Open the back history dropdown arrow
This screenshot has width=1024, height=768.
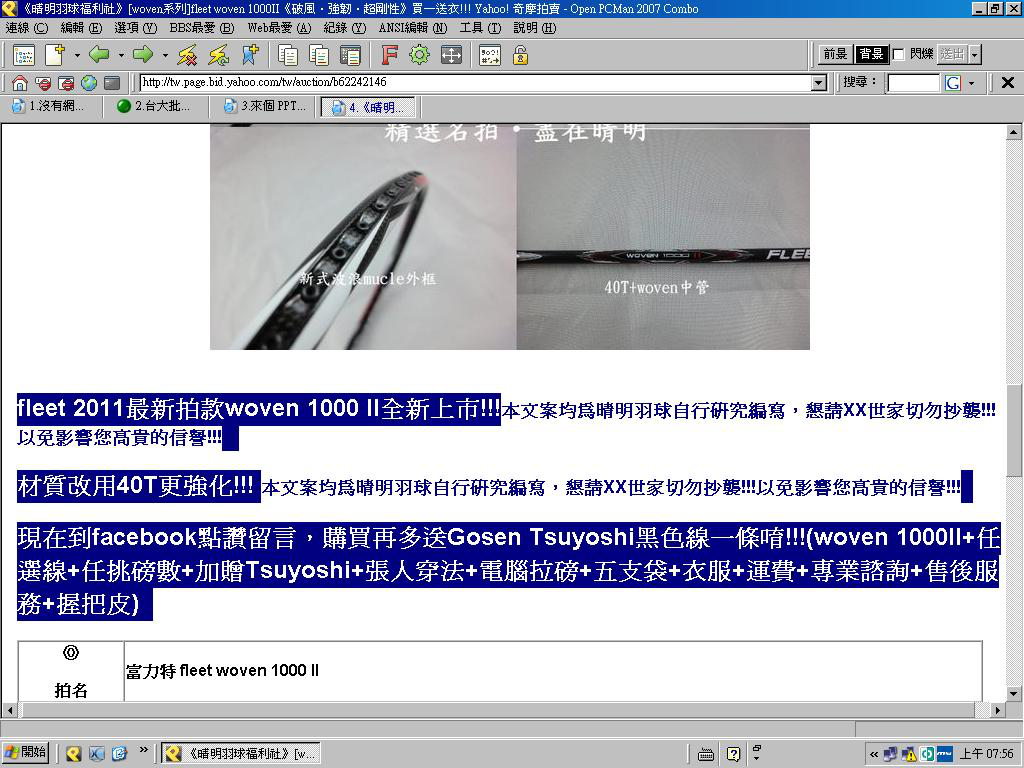(121, 55)
